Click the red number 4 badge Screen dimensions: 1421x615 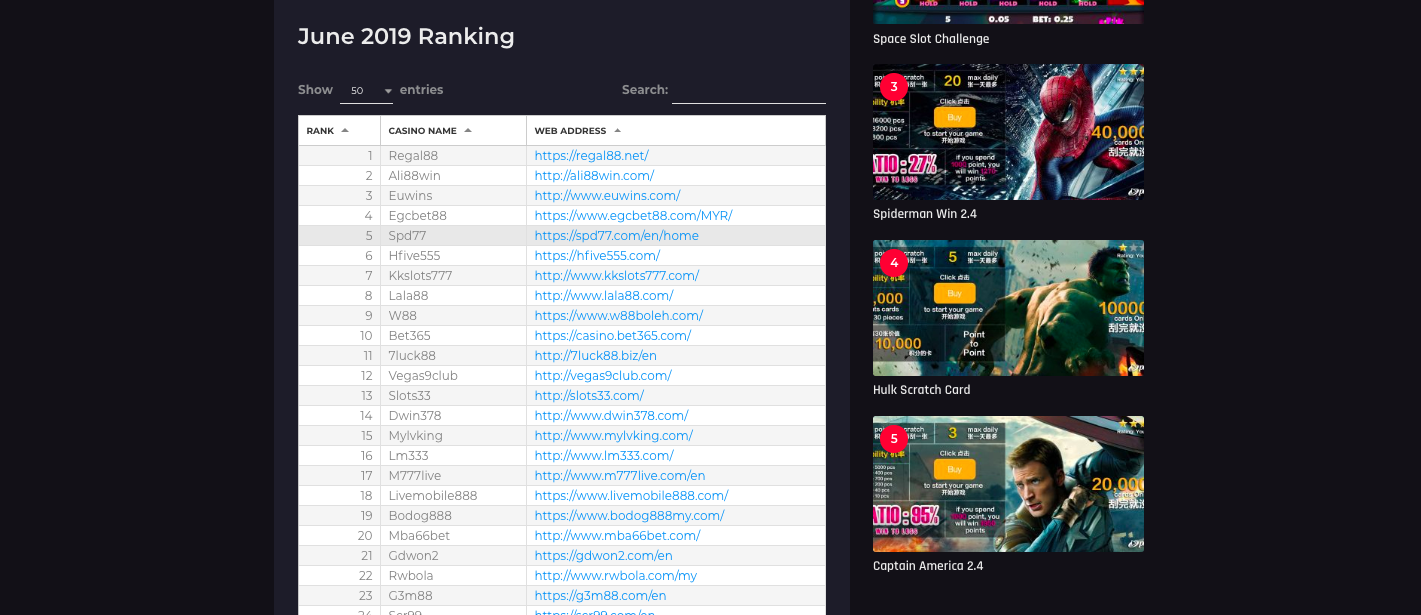(893, 262)
